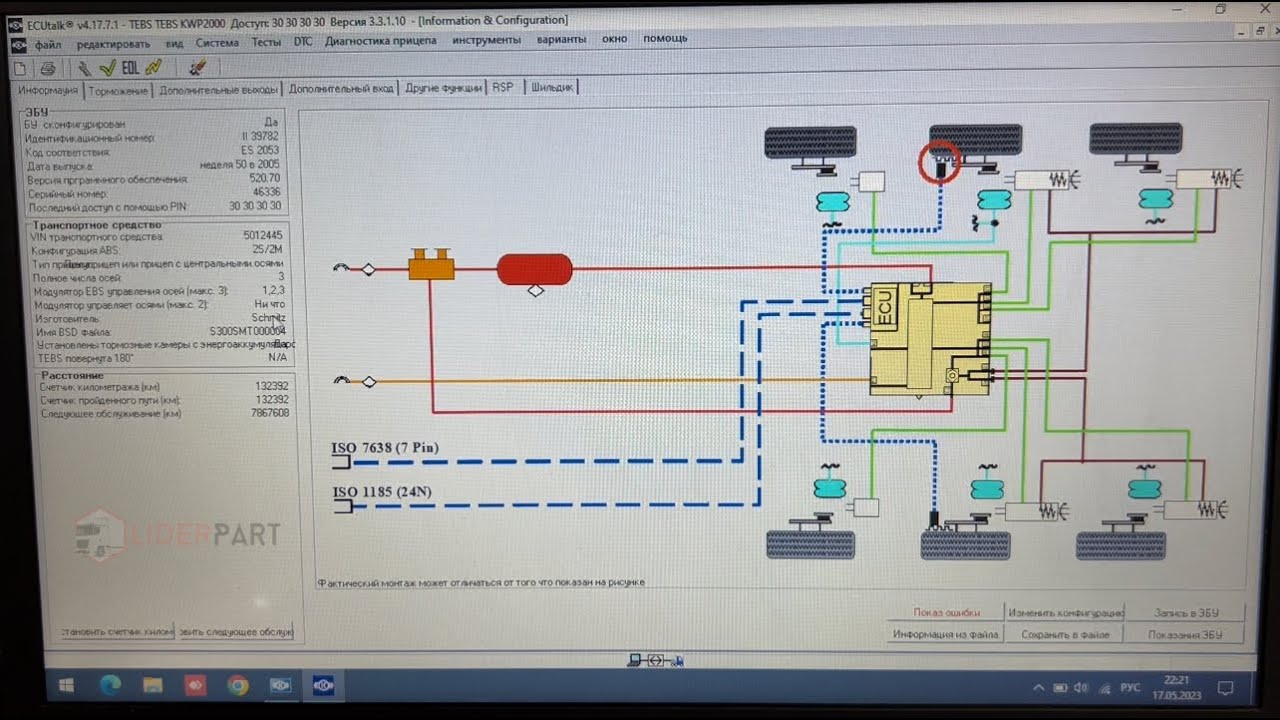Show hidden system tray icons

click(1038, 688)
